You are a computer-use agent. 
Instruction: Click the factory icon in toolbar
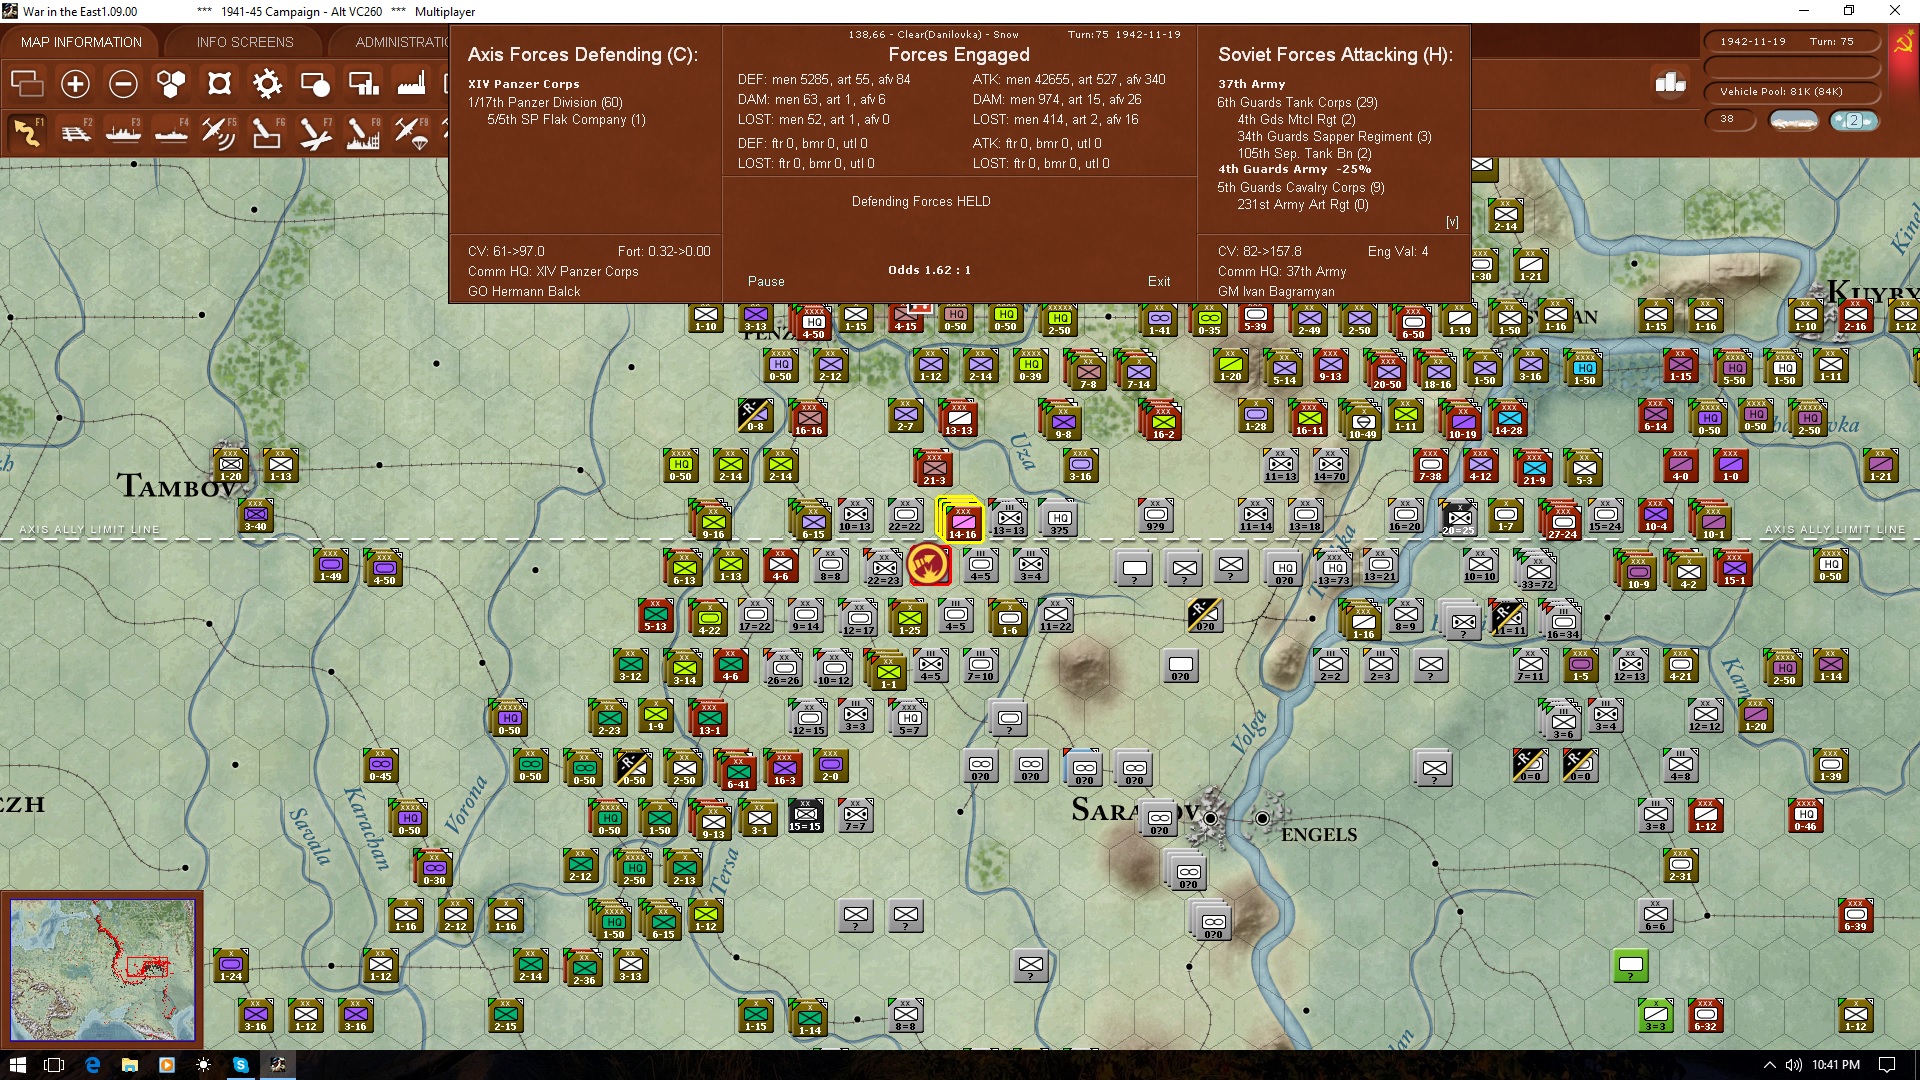(411, 84)
